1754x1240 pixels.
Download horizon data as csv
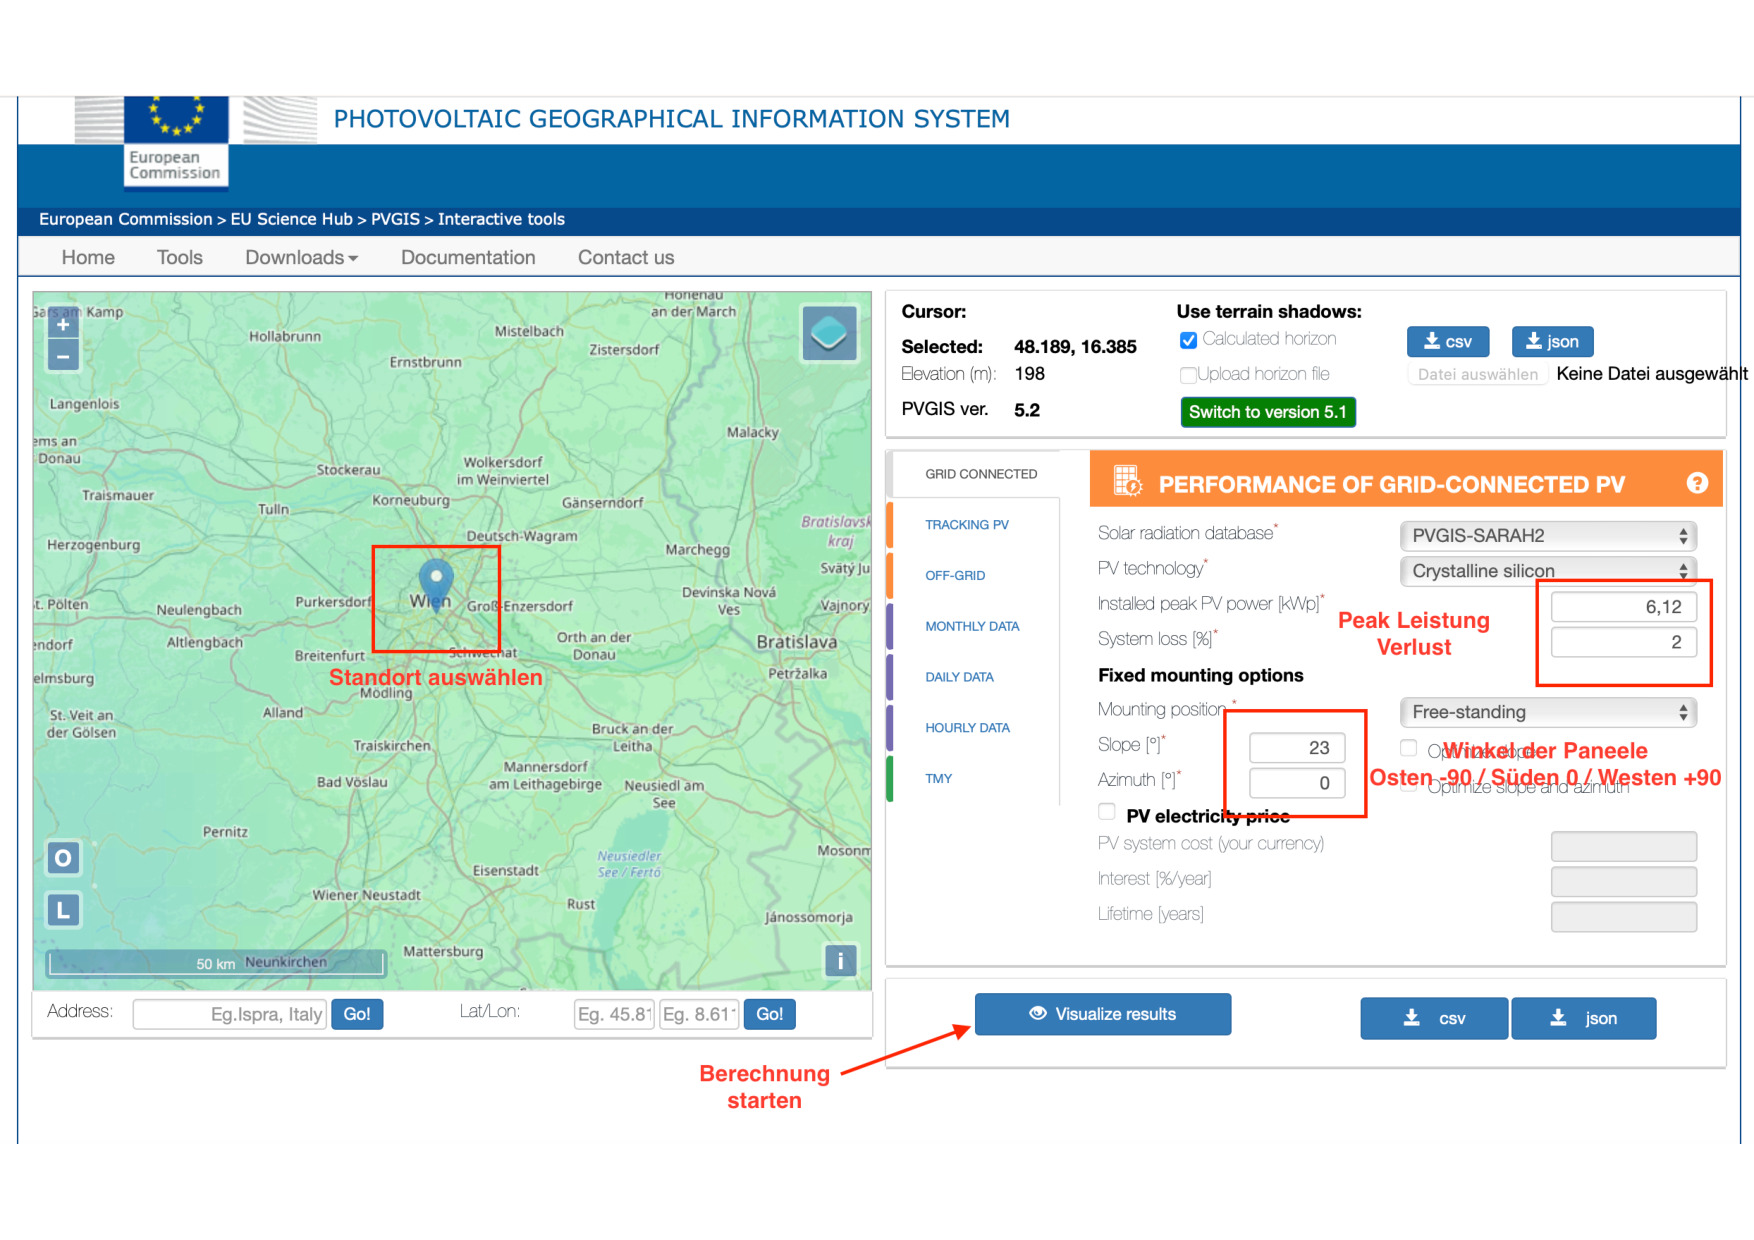(x=1448, y=342)
